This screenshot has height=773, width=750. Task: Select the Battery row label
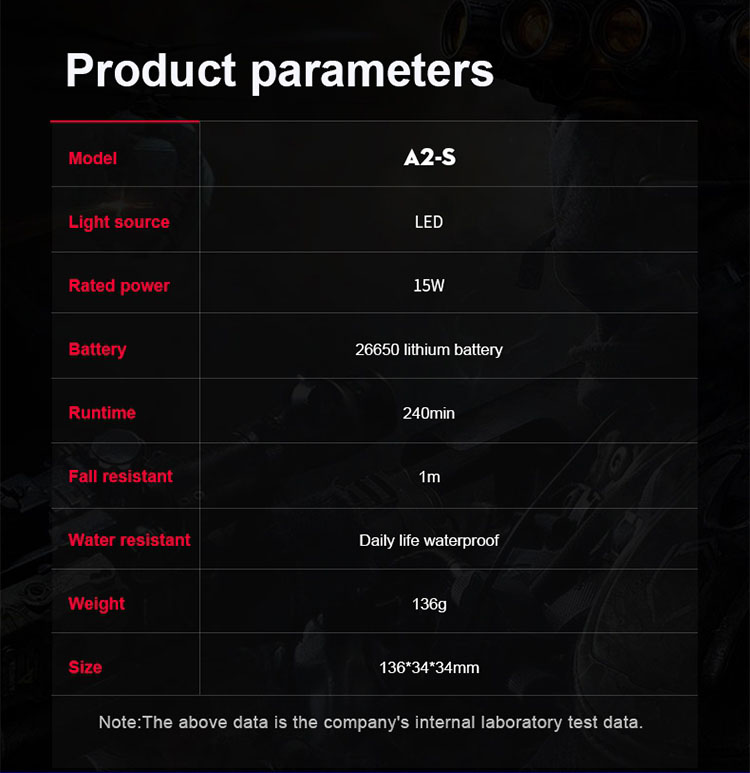97,349
